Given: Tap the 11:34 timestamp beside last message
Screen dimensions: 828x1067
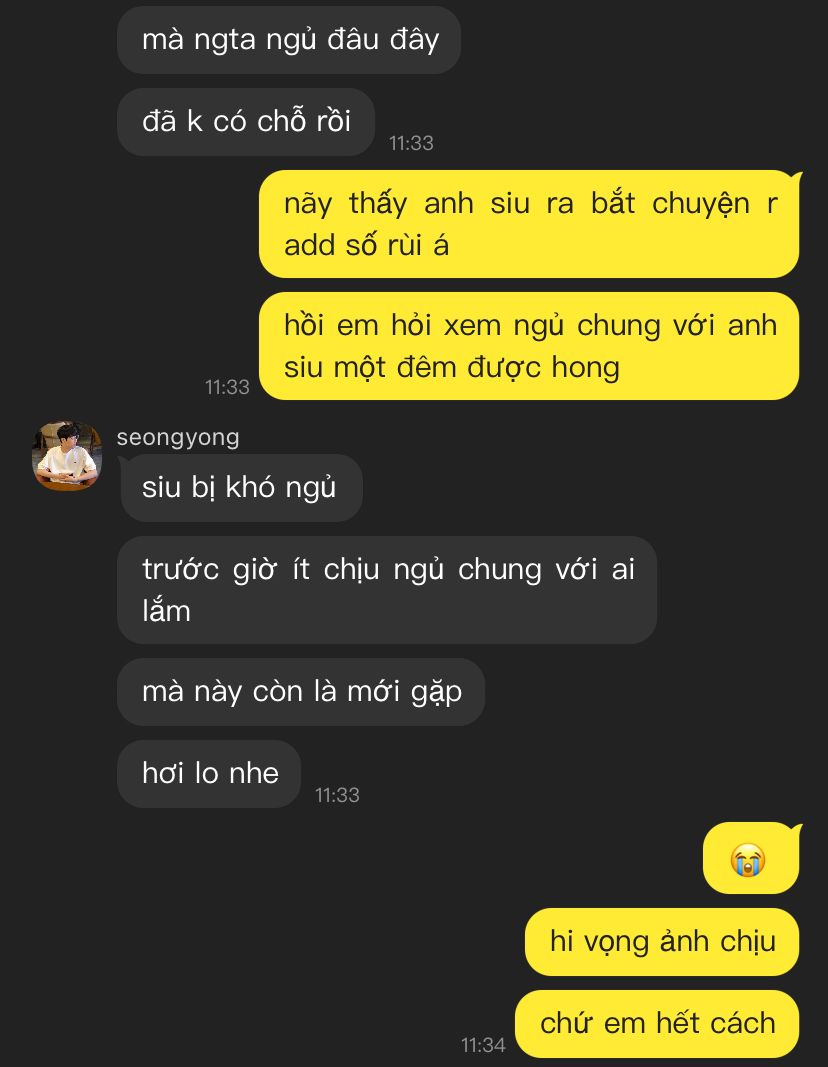Looking at the screenshot, I should pyautogui.click(x=483, y=1045).
